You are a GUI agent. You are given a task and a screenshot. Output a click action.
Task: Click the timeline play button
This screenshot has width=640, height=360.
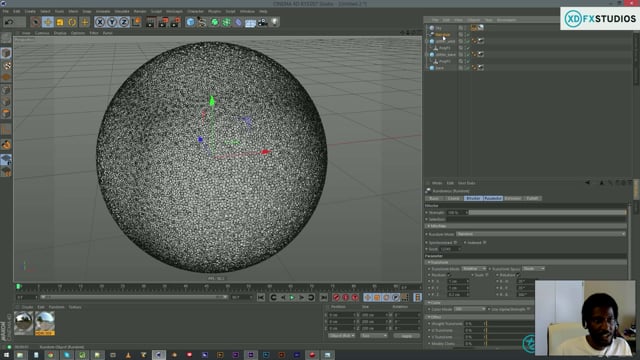292,298
